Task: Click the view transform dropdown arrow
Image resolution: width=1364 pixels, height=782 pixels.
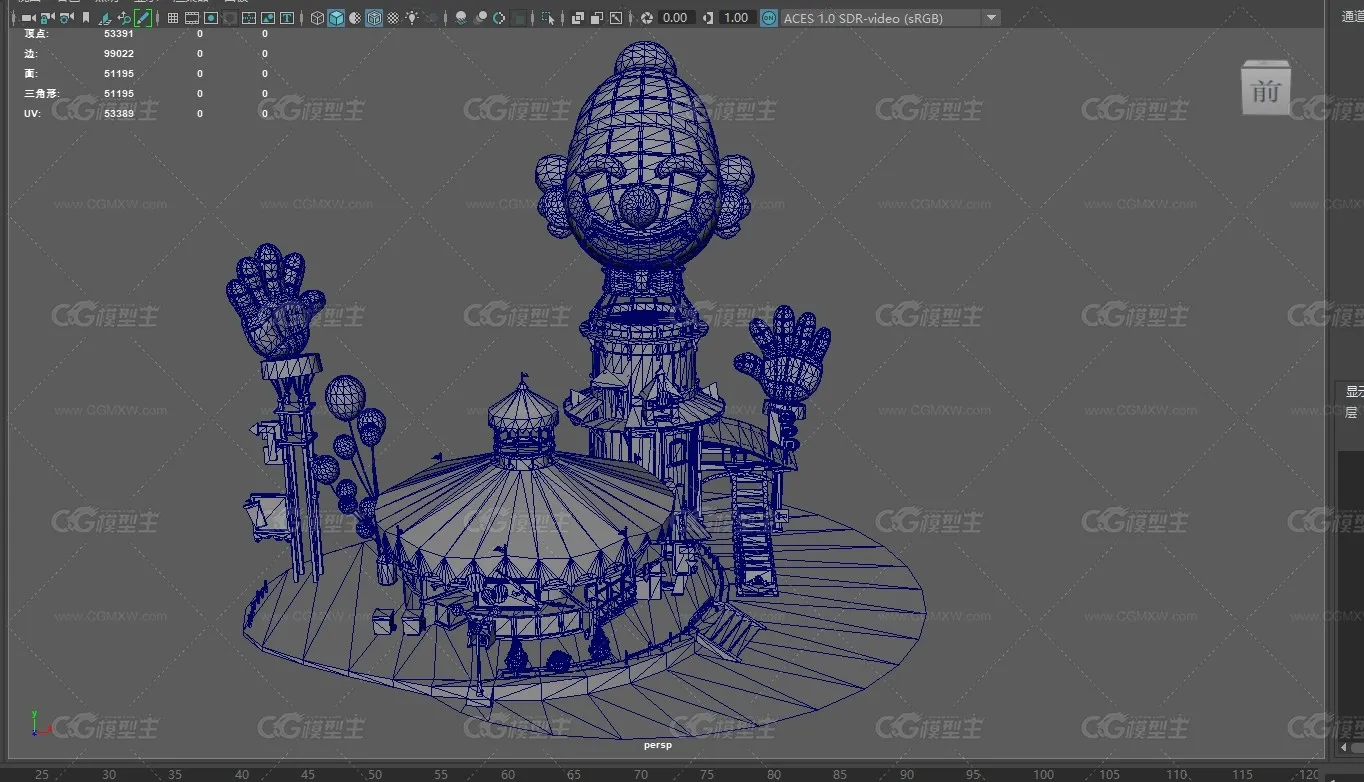Action: (991, 18)
